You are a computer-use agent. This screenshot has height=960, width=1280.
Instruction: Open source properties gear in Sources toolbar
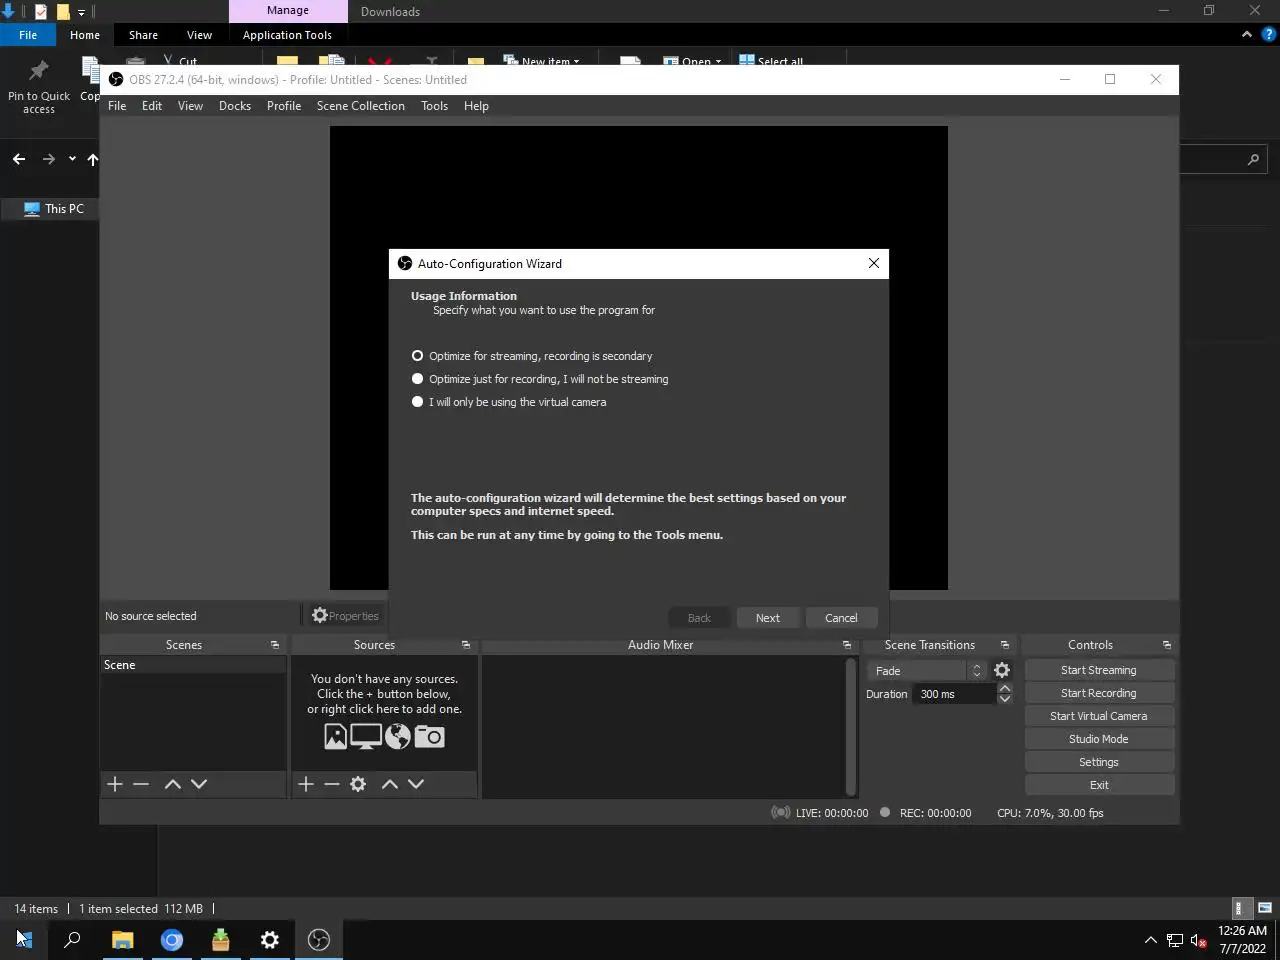tap(358, 784)
